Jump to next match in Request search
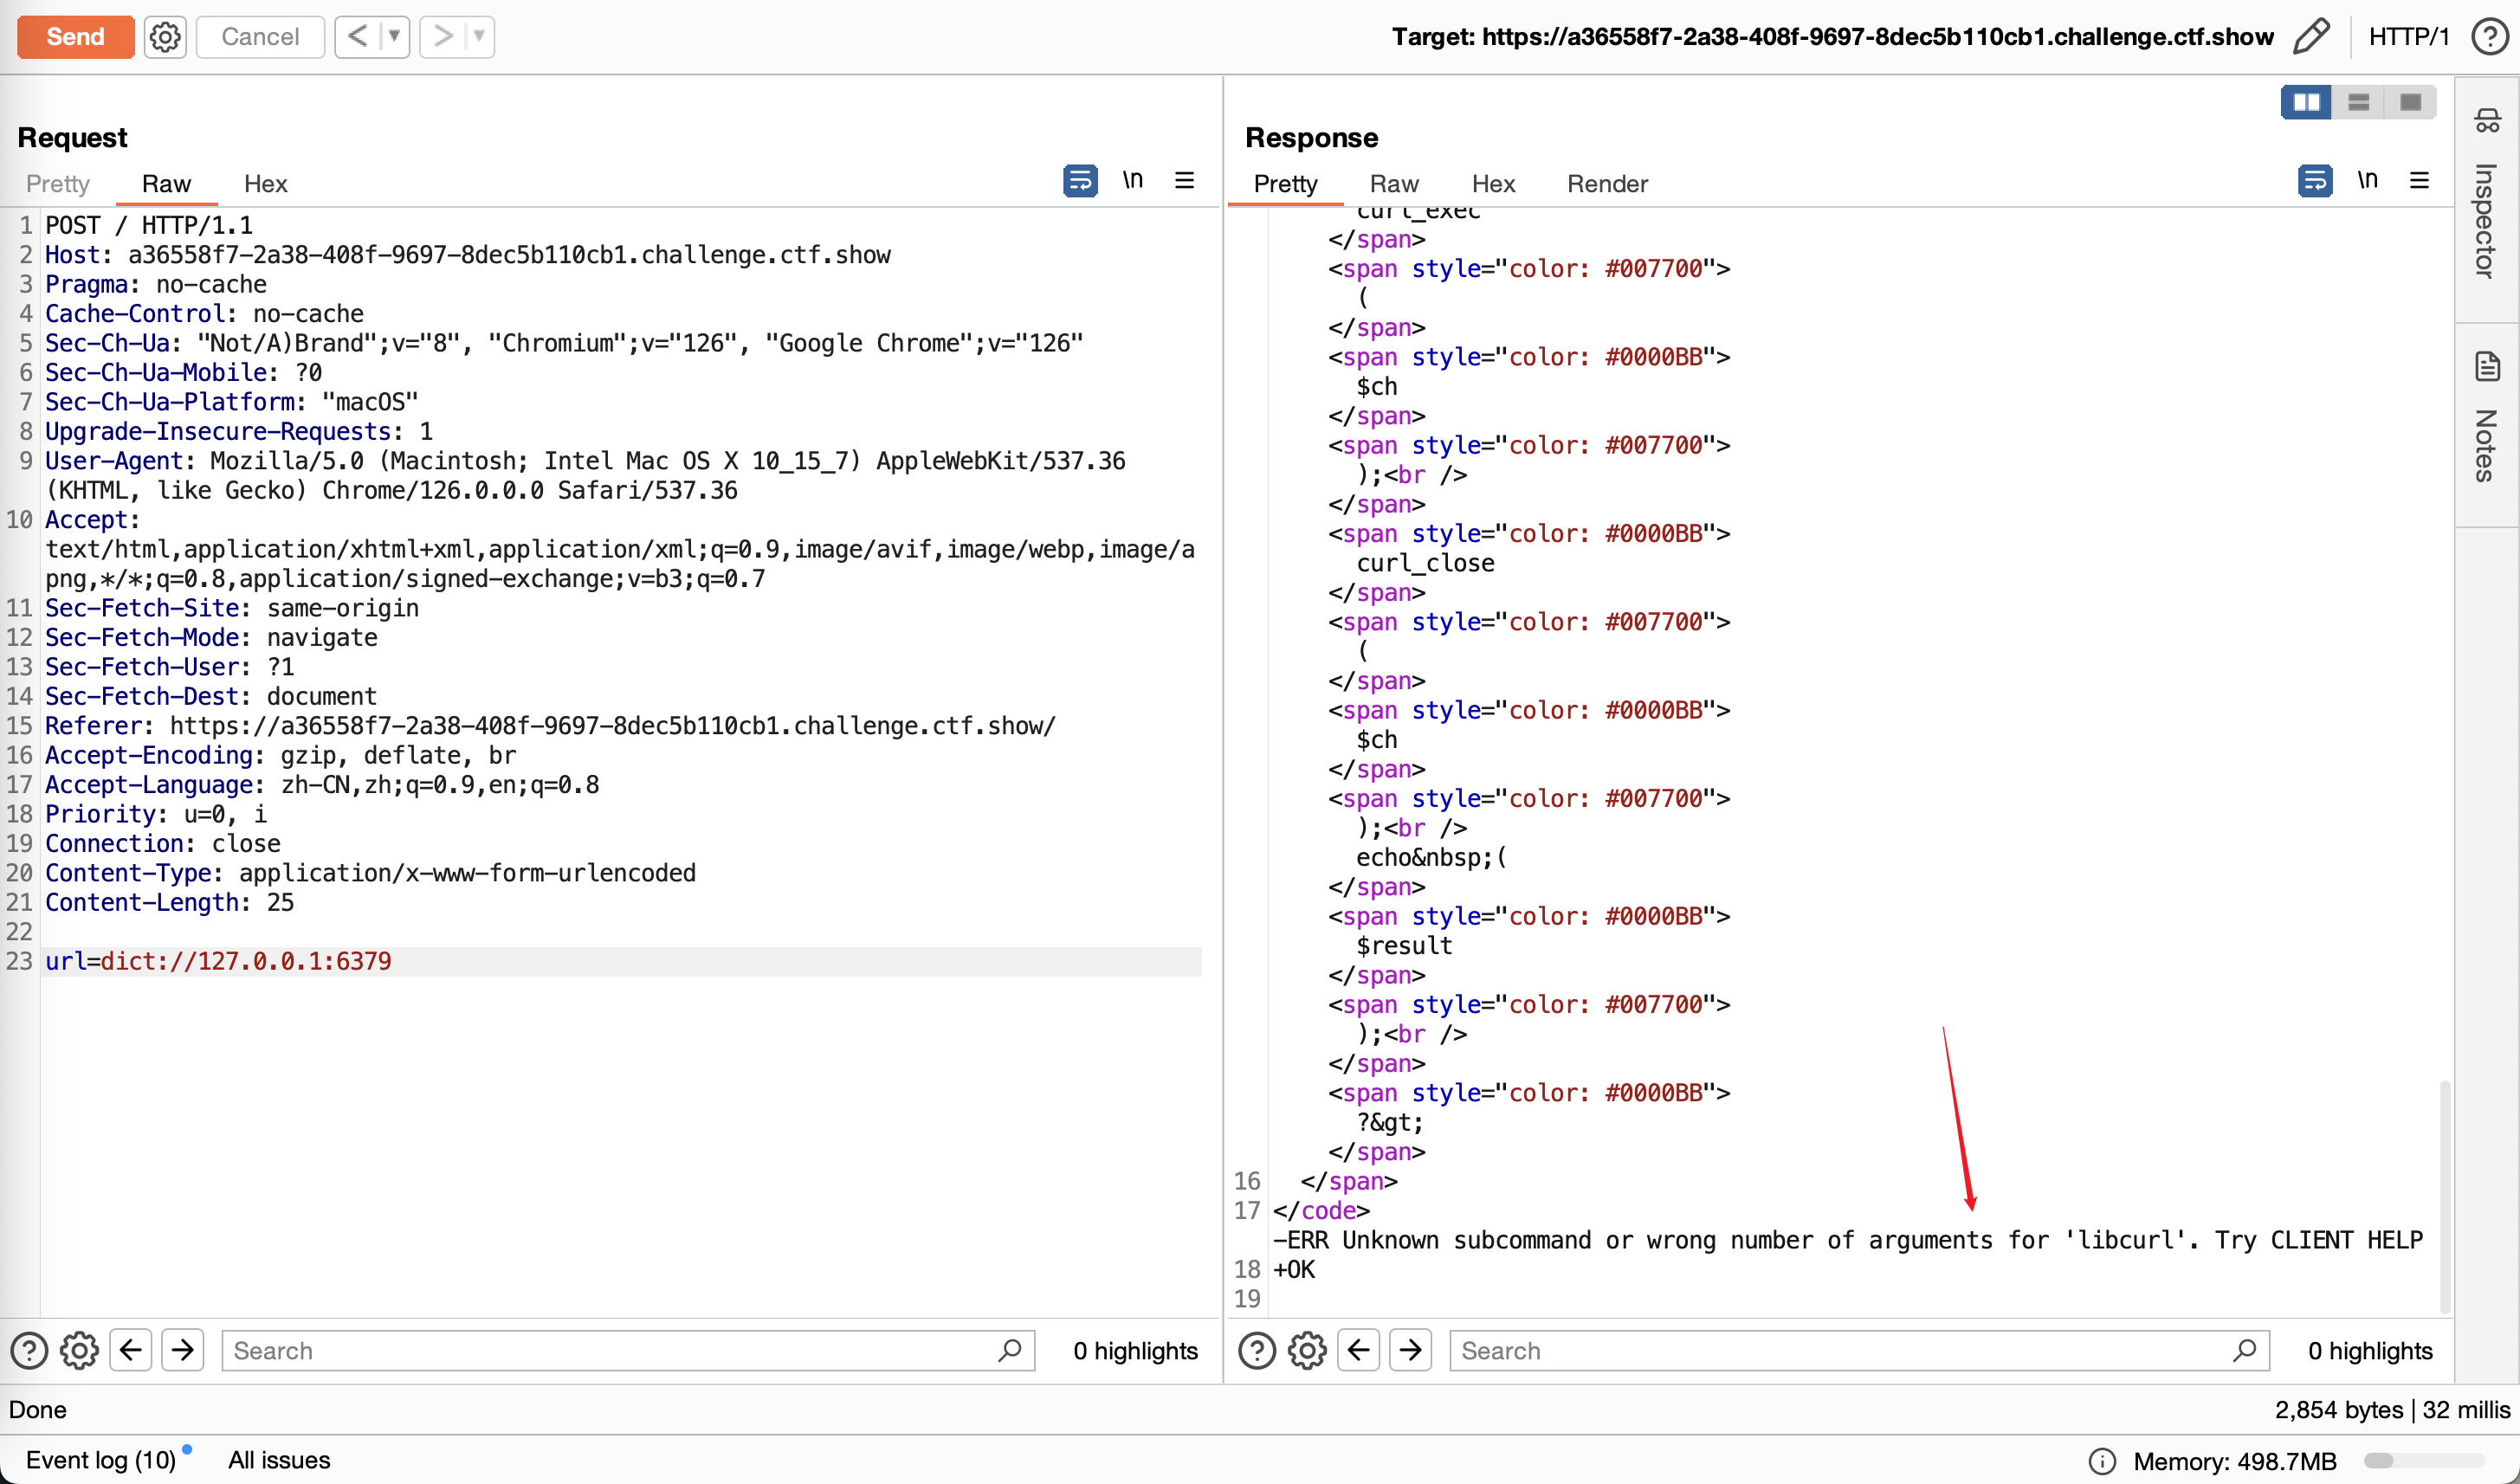Screen dimensions: 2520x1484 [183, 1351]
